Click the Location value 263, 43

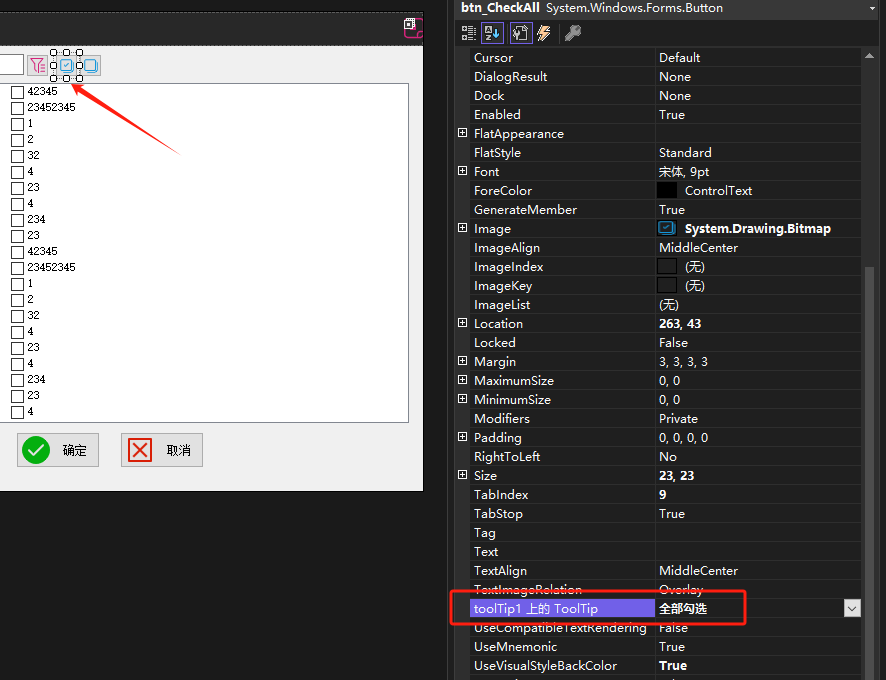coord(680,323)
